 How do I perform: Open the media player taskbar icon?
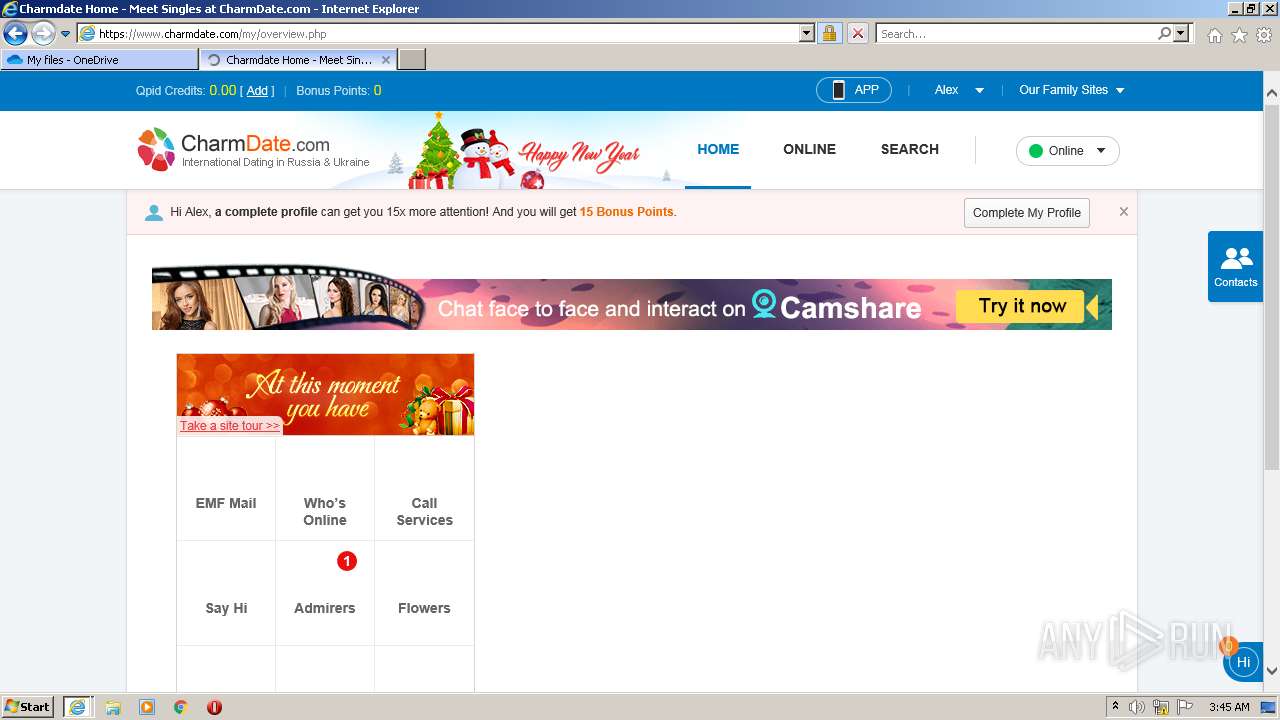(x=147, y=707)
